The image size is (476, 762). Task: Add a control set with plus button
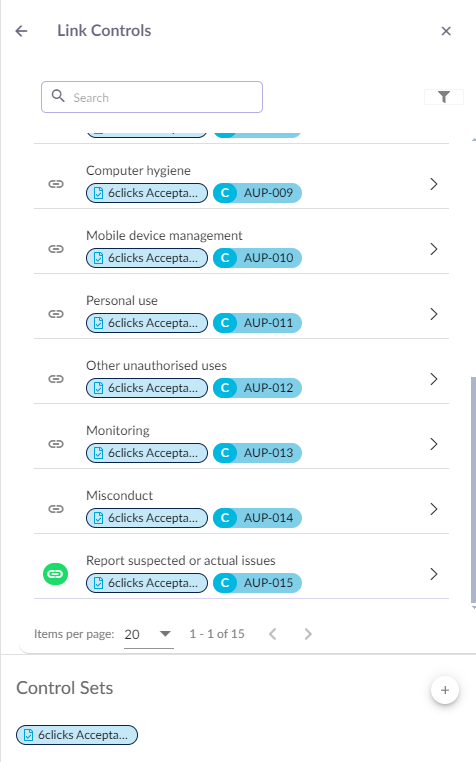pos(445,690)
